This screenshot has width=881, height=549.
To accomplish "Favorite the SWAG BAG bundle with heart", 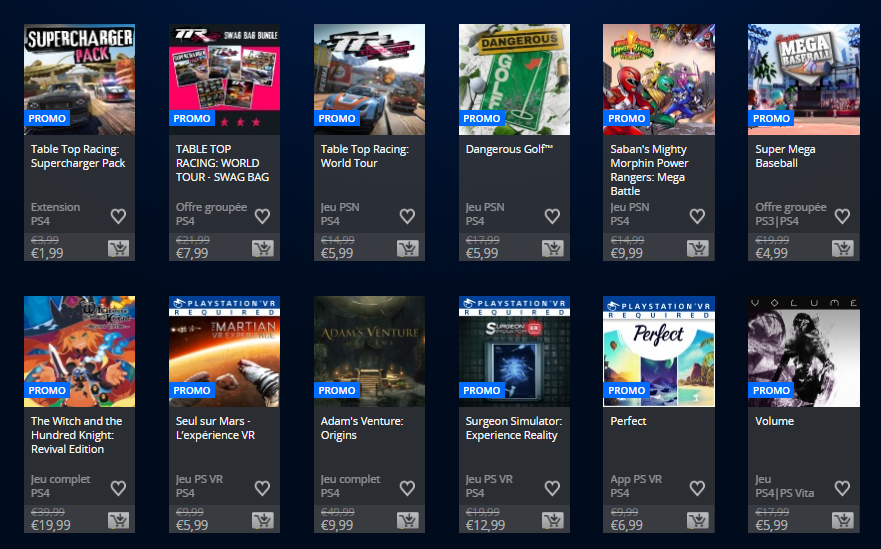I will [262, 216].
